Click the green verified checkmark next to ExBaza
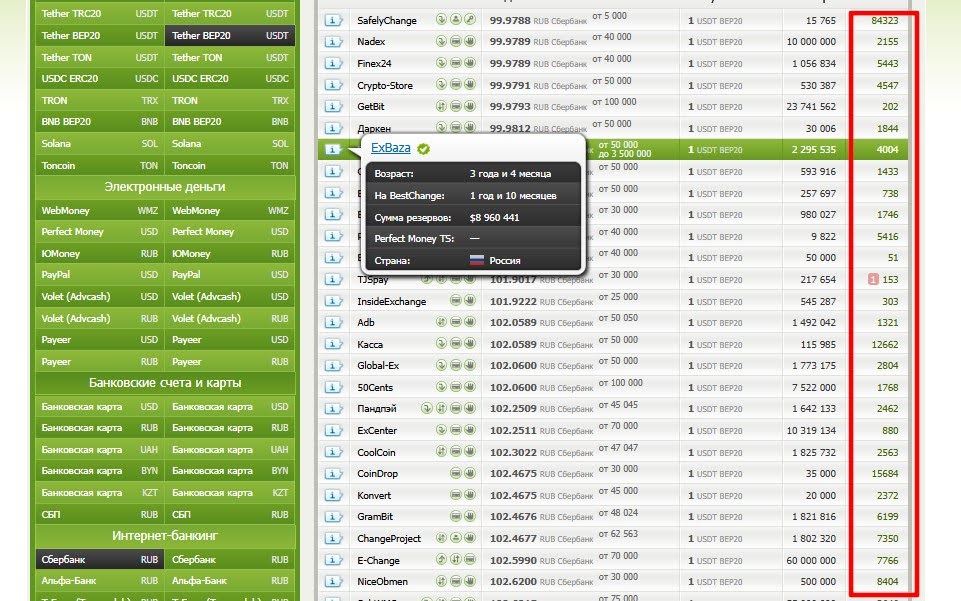Image resolution: width=961 pixels, height=601 pixels. coord(424,149)
